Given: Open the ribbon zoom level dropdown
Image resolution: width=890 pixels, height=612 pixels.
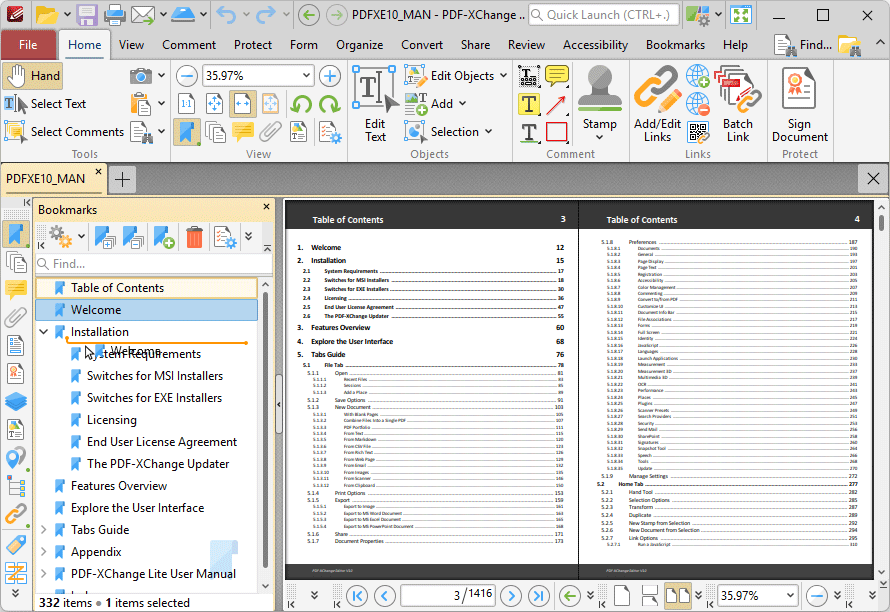Looking at the screenshot, I should point(306,76).
